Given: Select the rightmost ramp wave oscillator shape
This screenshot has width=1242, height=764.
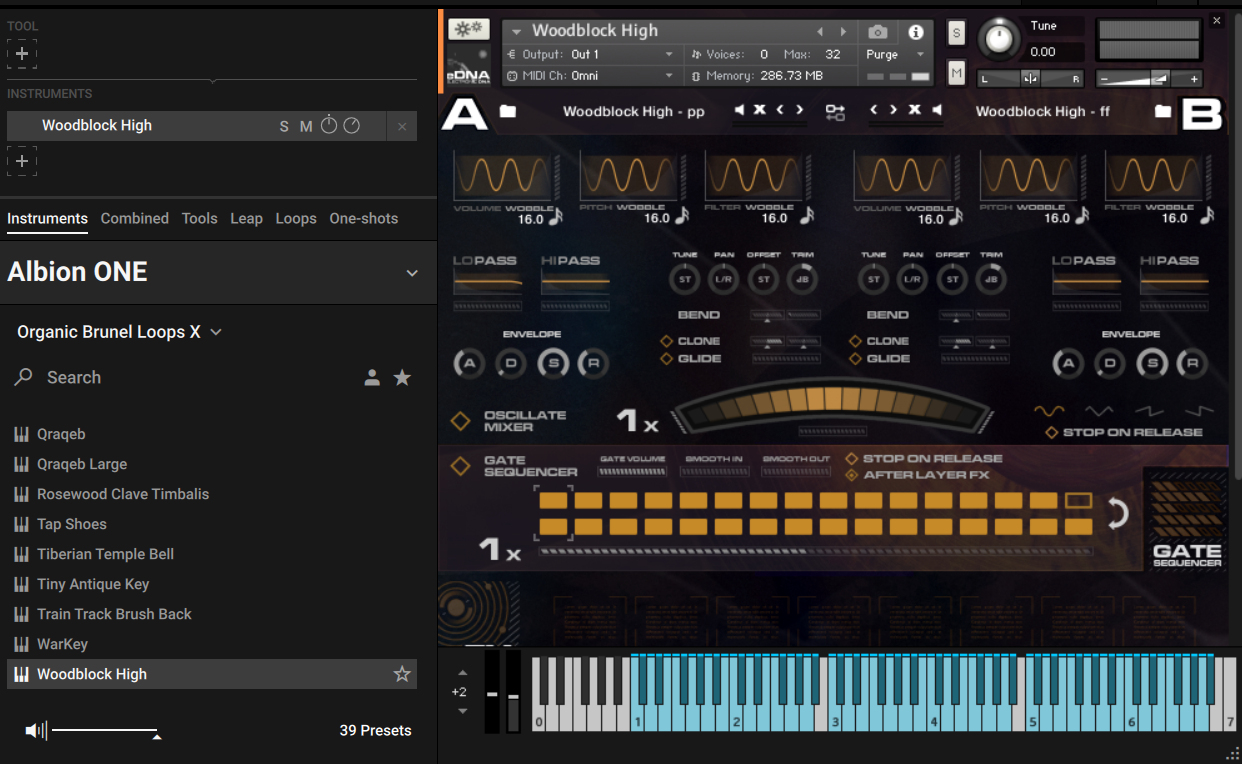Looking at the screenshot, I should 1198,411.
